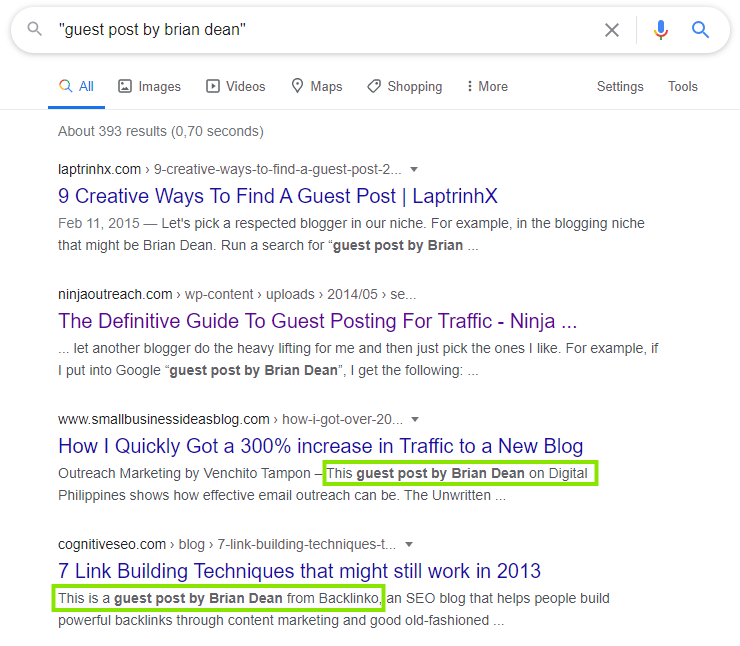The width and height of the screenshot is (740, 646).
Task: Click the cognitiveseo.com breadcrumb URL
Action: [227, 545]
